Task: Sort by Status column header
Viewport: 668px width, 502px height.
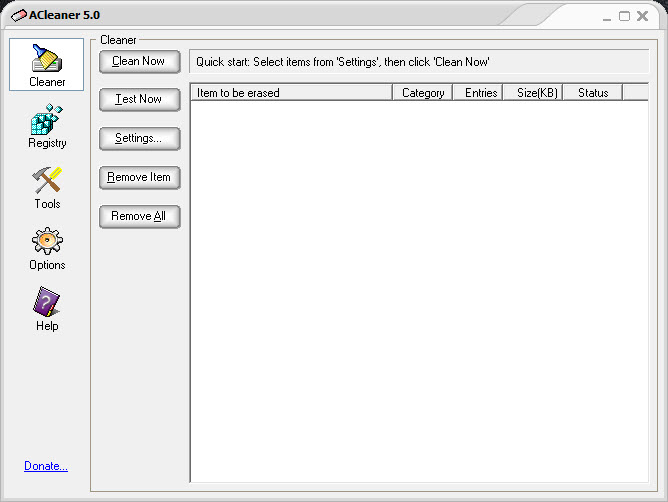Action: click(x=593, y=92)
